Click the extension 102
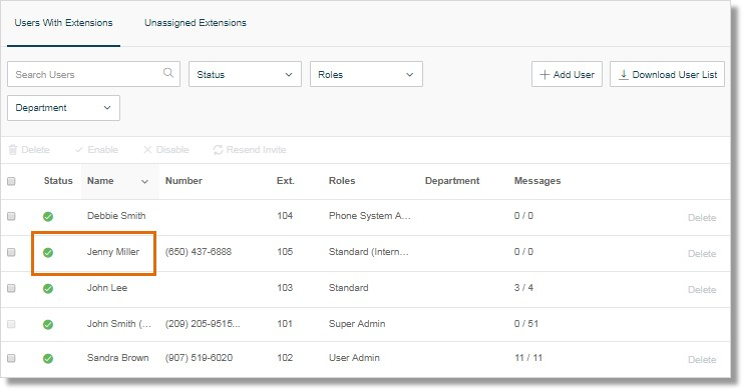745x392 pixels. click(285, 358)
